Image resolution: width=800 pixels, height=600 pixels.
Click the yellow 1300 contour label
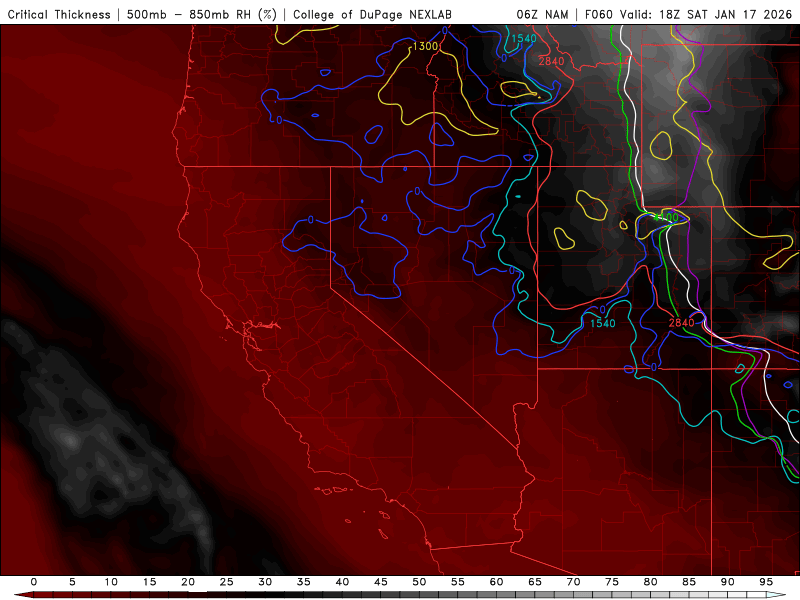[425, 46]
